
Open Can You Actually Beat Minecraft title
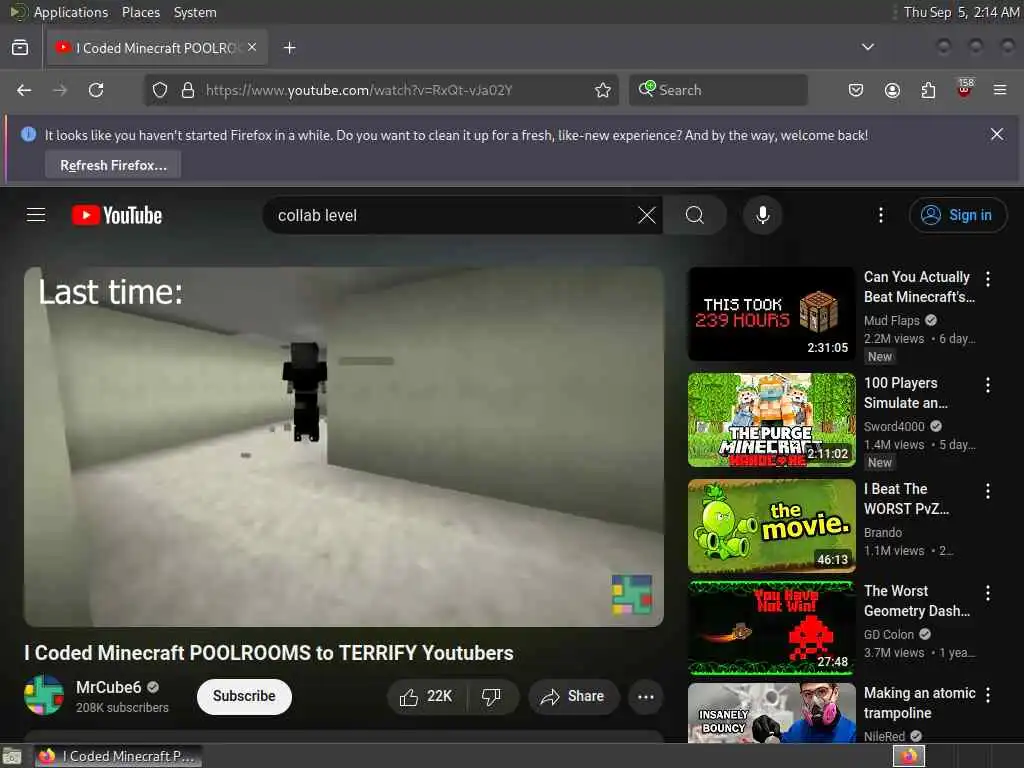pyautogui.click(x=919, y=287)
